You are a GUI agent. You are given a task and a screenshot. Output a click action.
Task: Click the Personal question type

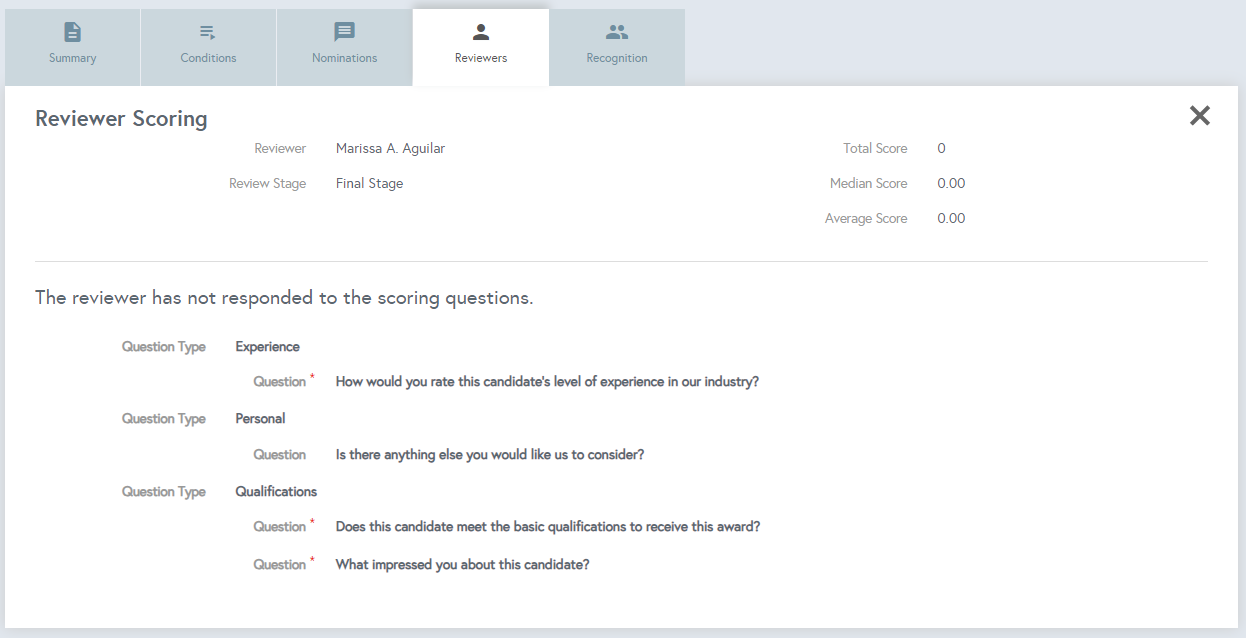[260, 419]
